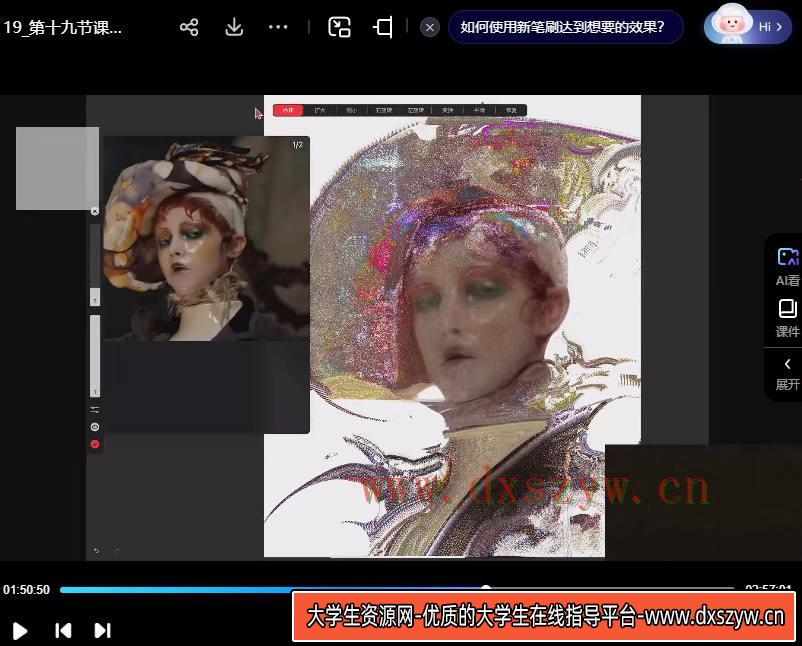The image size is (802, 646).
Task: Select the last tab in the canvas toolbar
Action: coord(511,110)
